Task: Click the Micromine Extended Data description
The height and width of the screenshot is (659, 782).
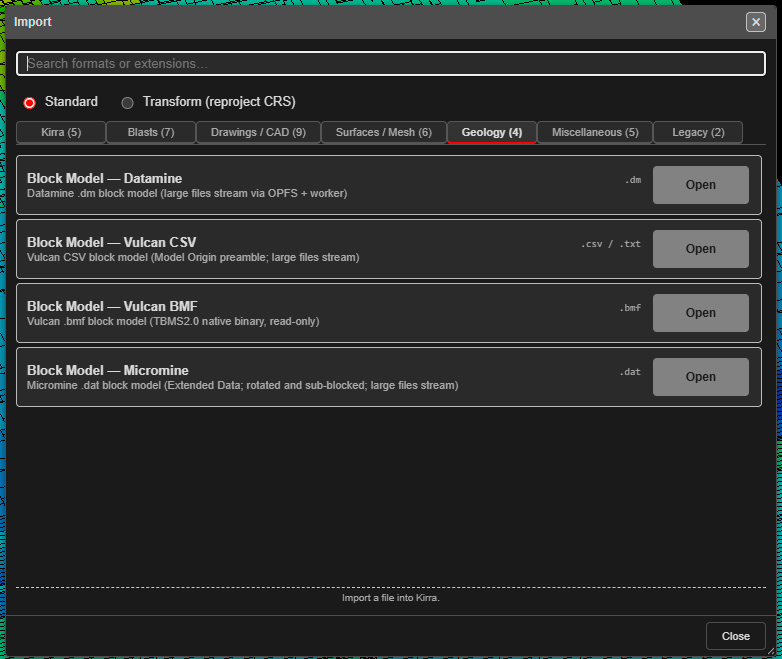Action: pos(242,386)
